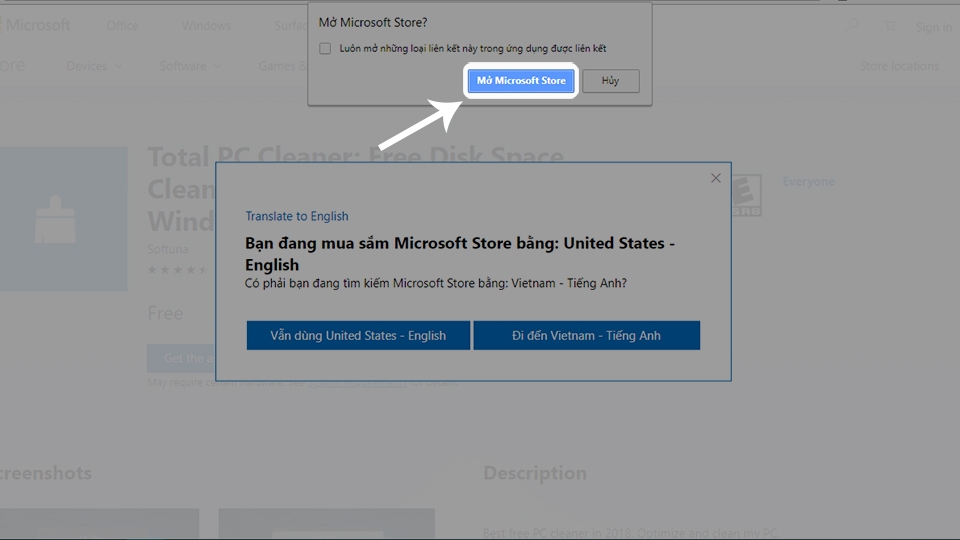960x540 pixels.
Task: Open the Office menu item
Action: coord(122,26)
